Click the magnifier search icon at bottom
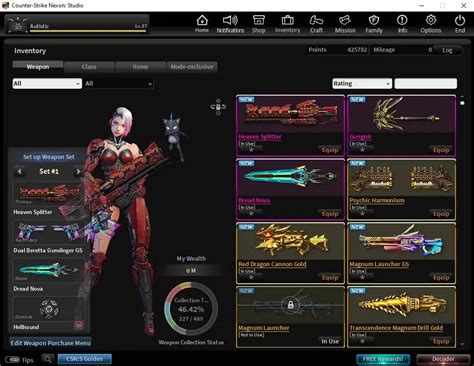Screen dimensions: 474x366 click(48, 359)
